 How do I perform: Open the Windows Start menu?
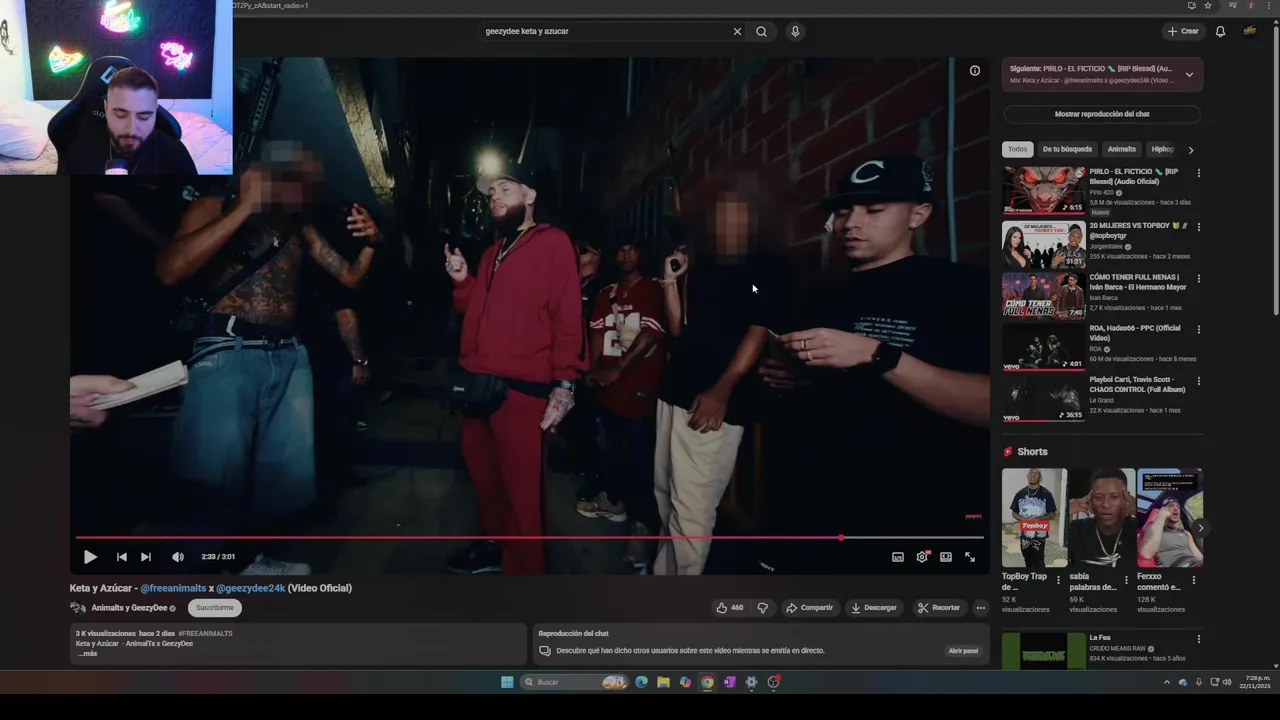507,682
